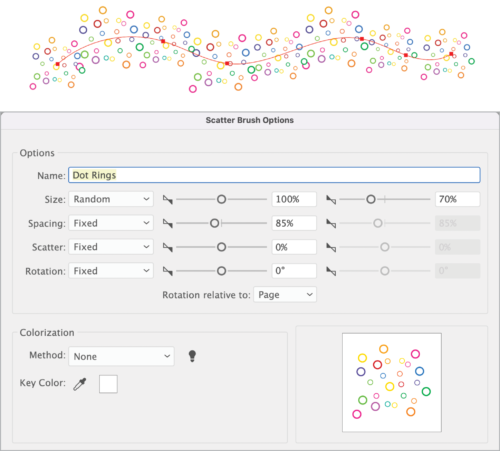The height and width of the screenshot is (451, 500).
Task: Open the Size method dropdown set to Random
Action: 111,199
